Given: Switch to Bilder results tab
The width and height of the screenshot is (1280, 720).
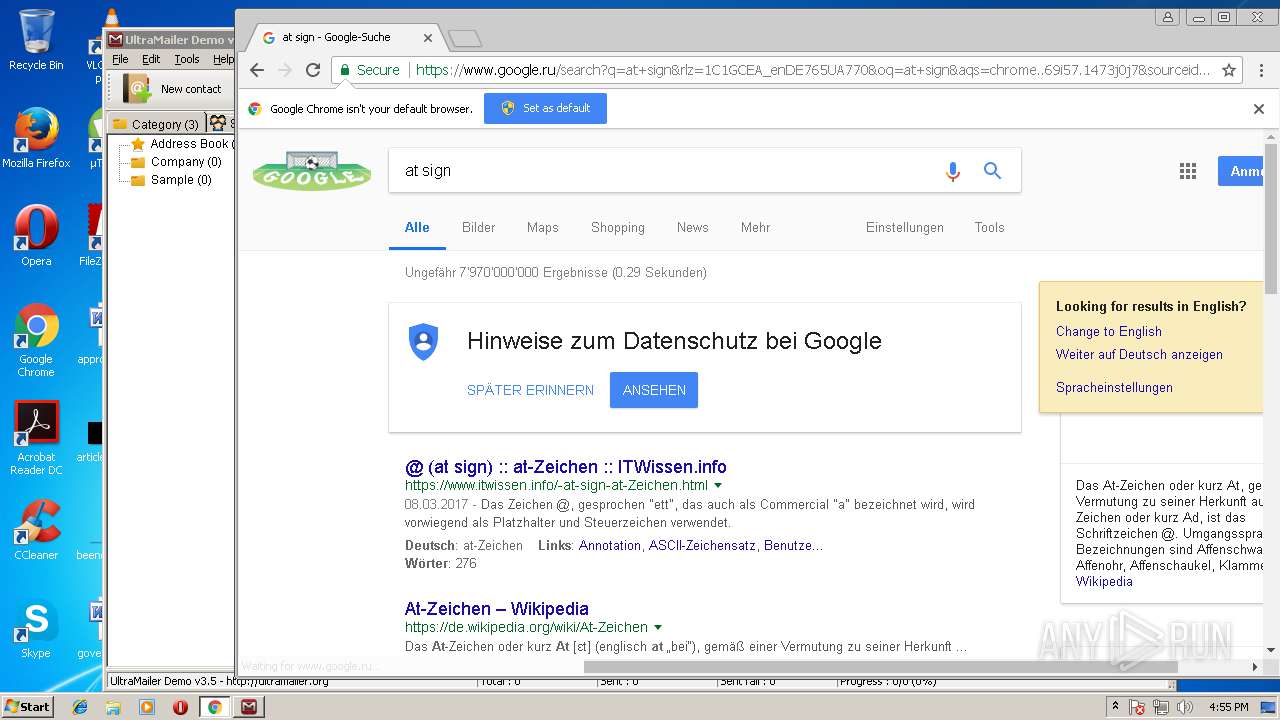Looking at the screenshot, I should click(479, 227).
